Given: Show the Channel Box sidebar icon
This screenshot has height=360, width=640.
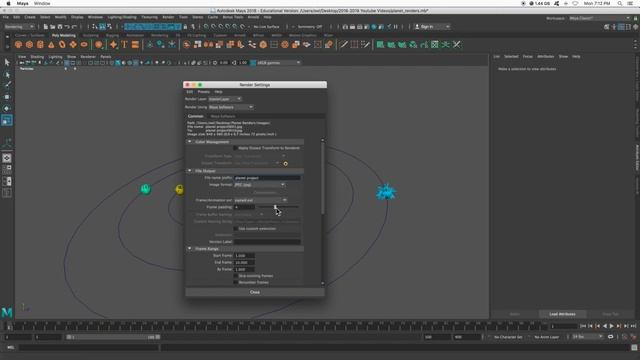Looking at the screenshot, I should click(x=636, y=27).
